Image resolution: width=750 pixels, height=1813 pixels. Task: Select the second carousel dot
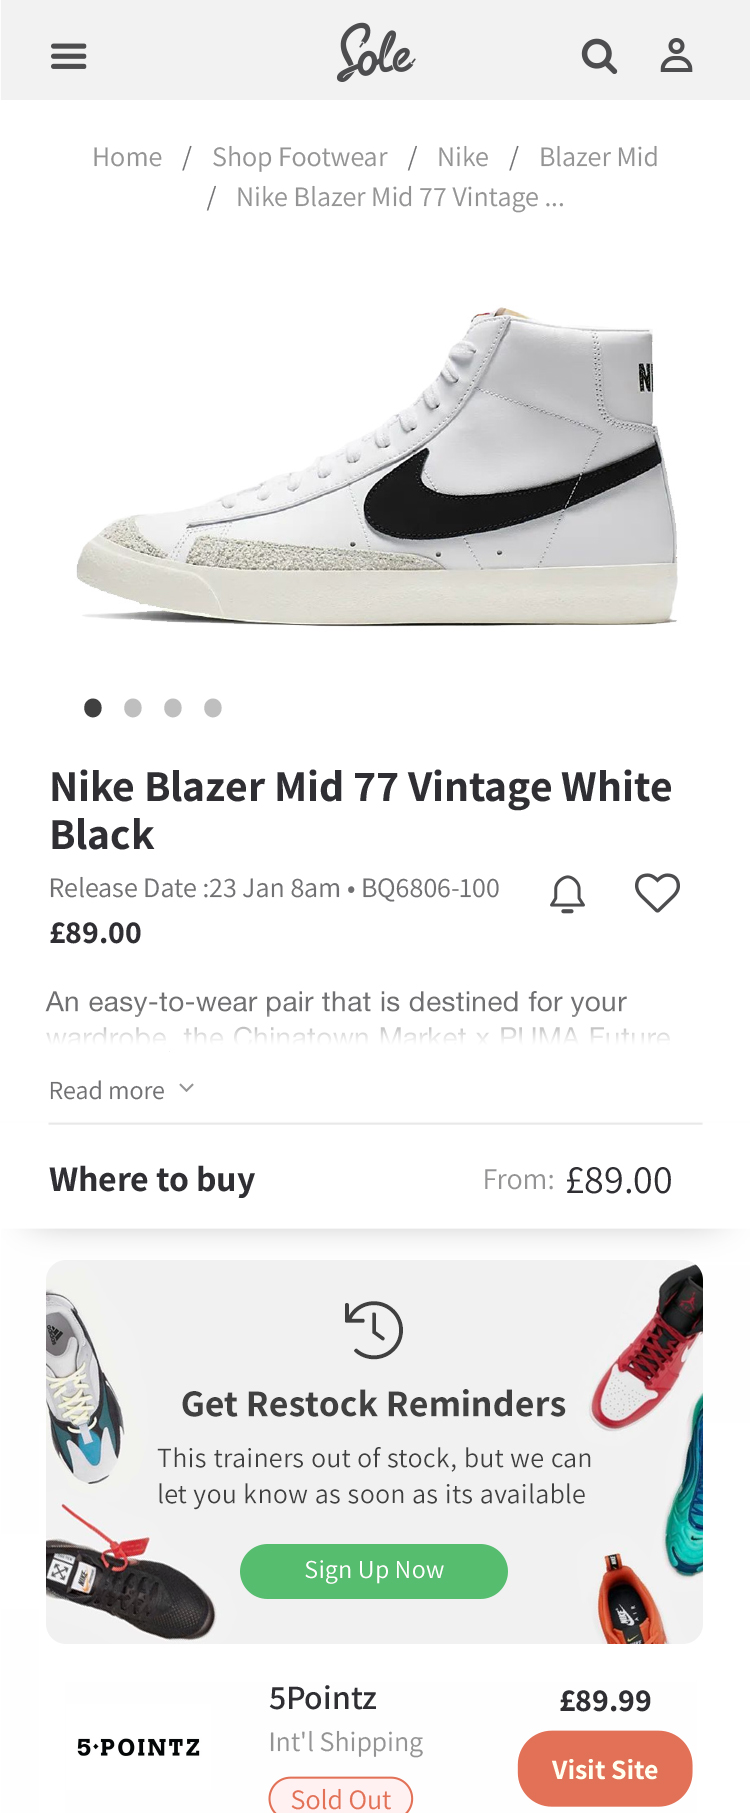[133, 708]
